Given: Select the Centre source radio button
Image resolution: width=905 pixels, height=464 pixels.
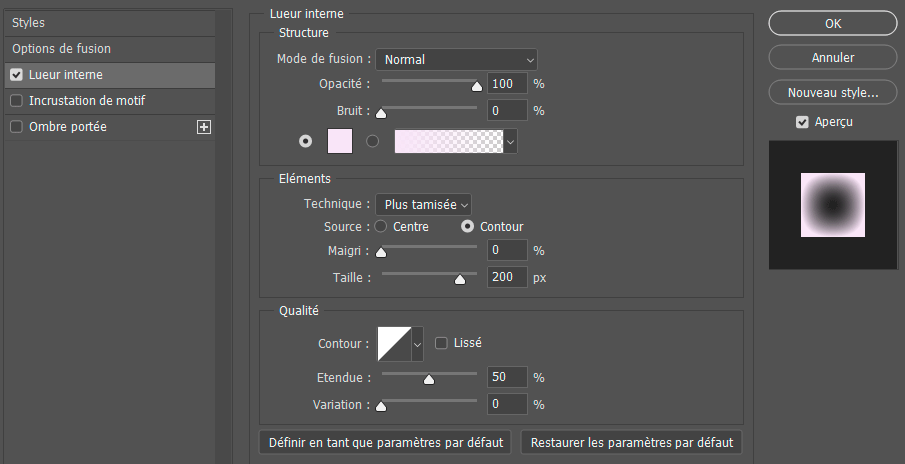Looking at the screenshot, I should [380, 227].
